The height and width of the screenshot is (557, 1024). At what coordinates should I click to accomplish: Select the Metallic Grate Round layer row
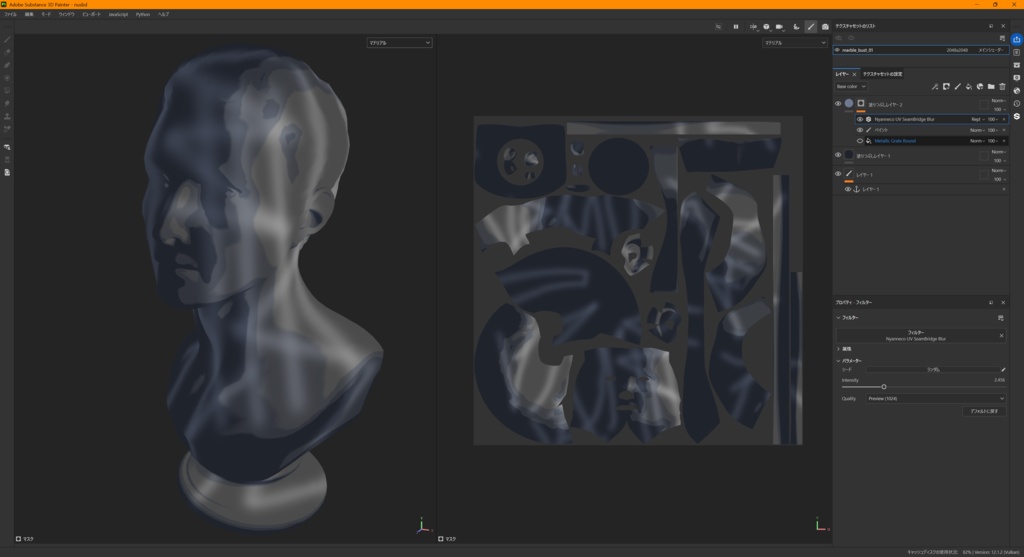(931, 140)
